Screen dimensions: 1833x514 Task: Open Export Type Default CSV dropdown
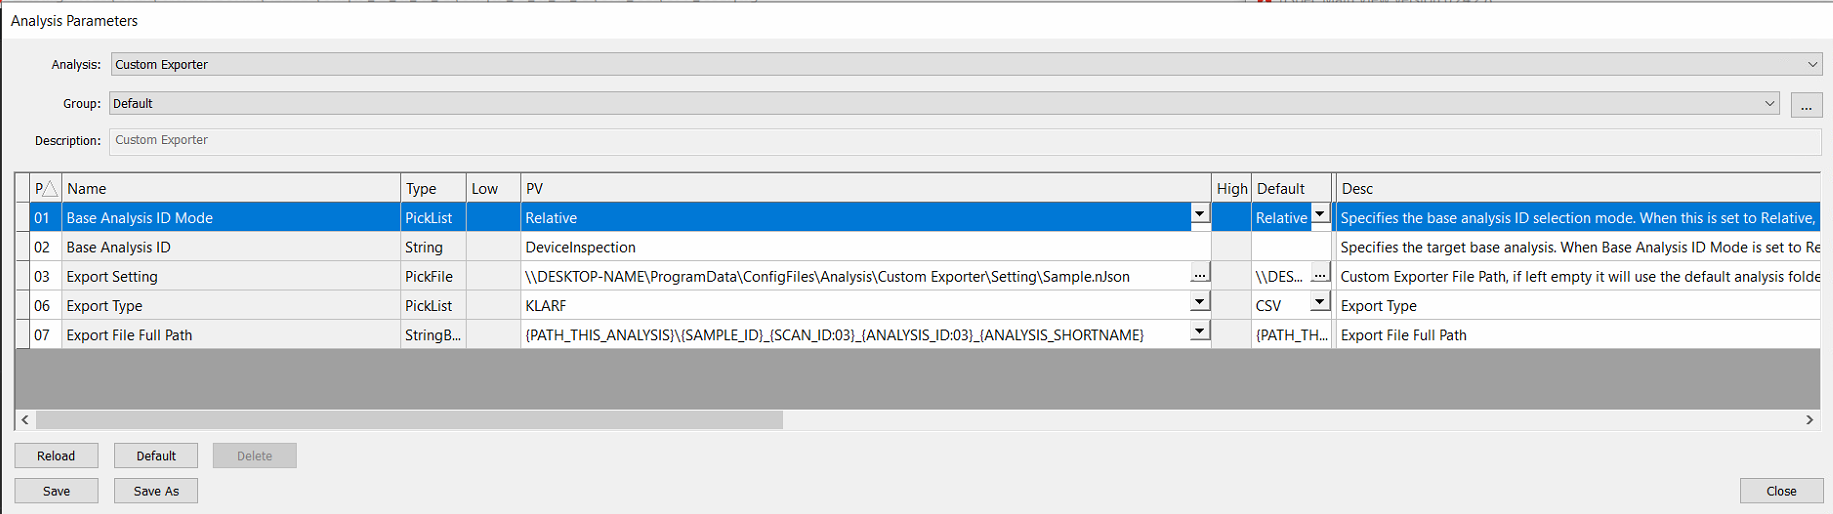1320,302
